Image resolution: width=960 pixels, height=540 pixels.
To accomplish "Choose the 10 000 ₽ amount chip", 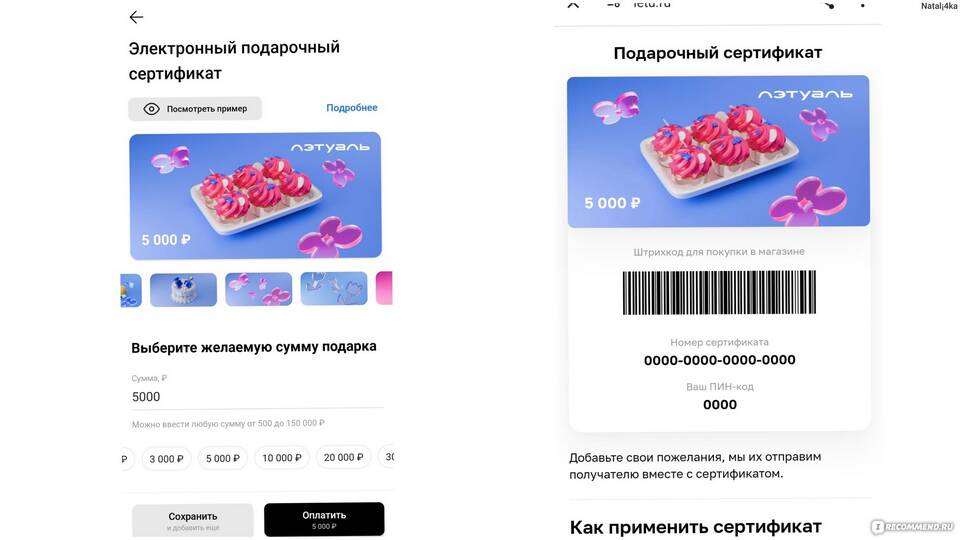I will 282,457.
